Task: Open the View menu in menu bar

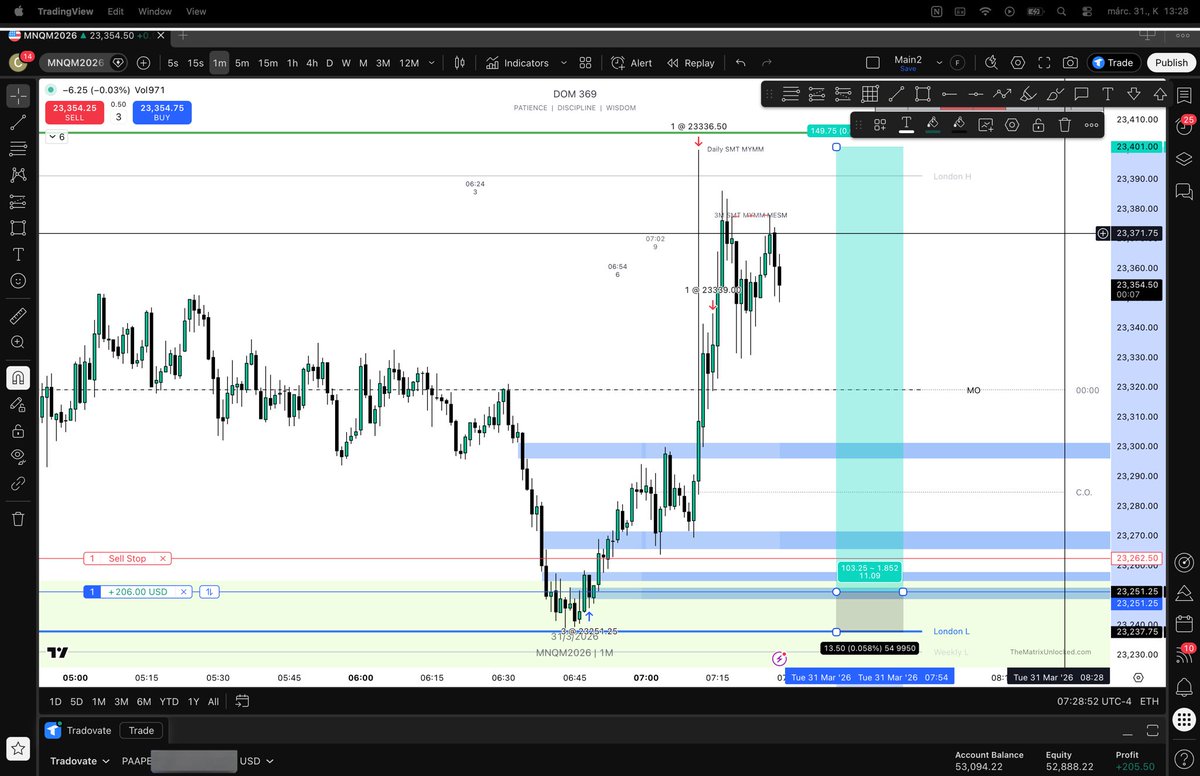Action: [x=196, y=11]
